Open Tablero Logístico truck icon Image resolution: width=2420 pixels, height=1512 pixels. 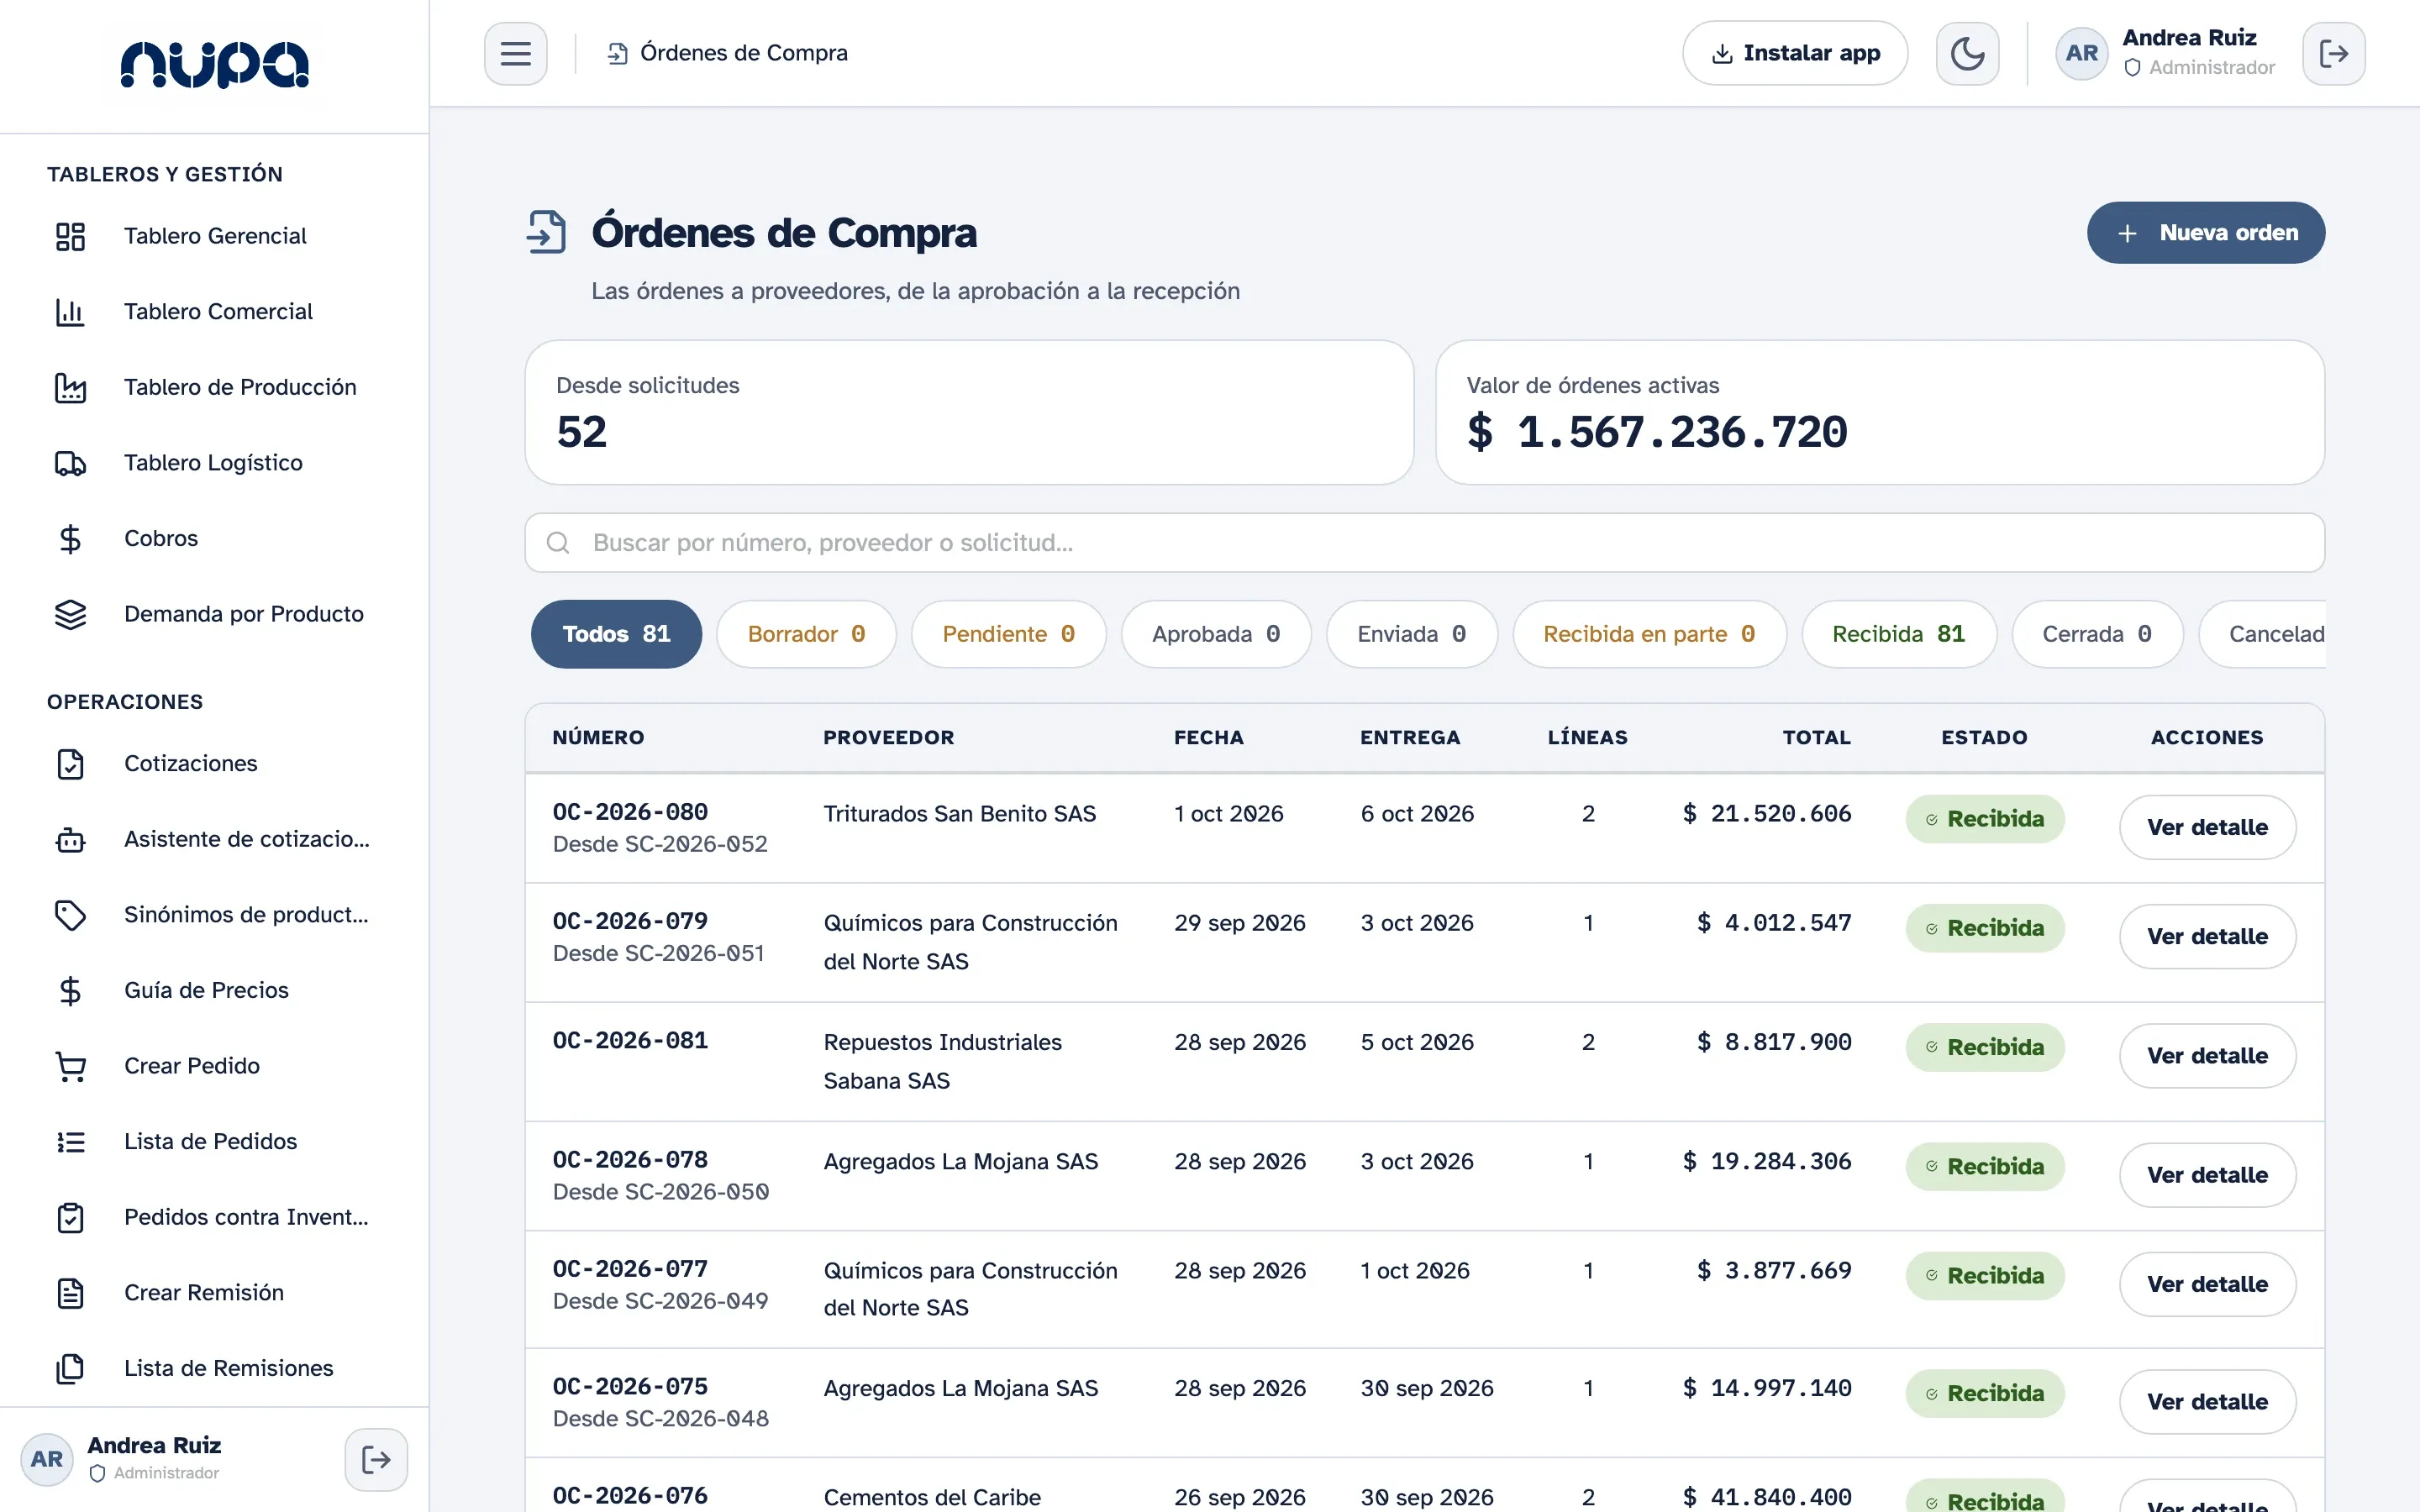pos(70,463)
